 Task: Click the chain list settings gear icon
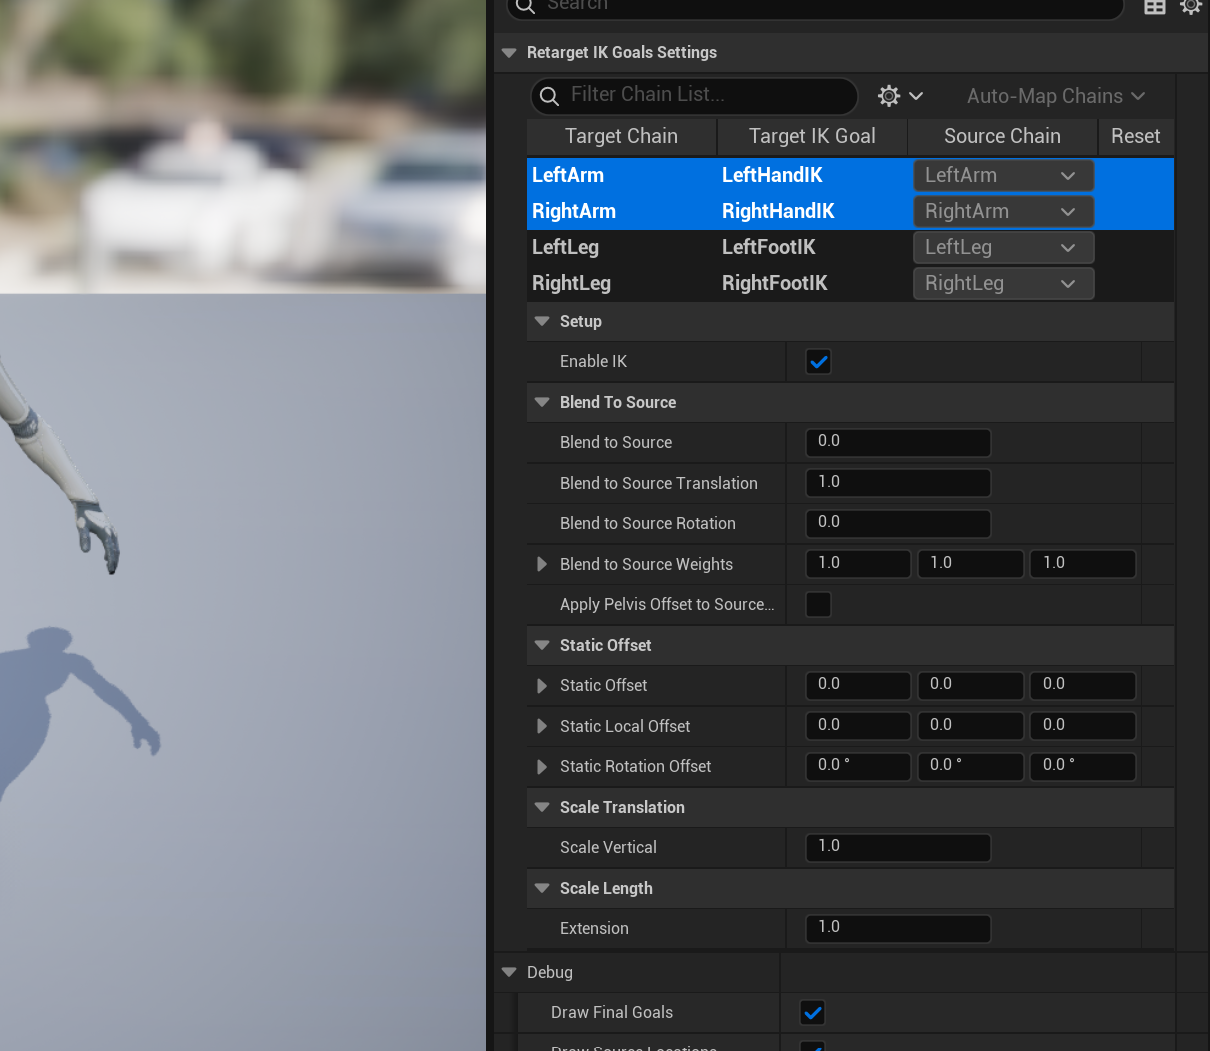[x=889, y=96]
